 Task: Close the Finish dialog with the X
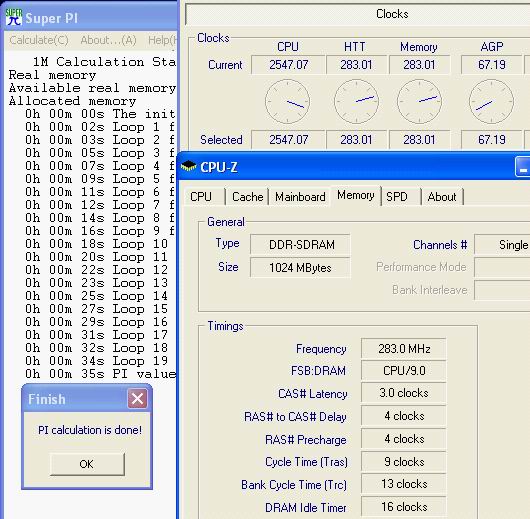coord(137,399)
